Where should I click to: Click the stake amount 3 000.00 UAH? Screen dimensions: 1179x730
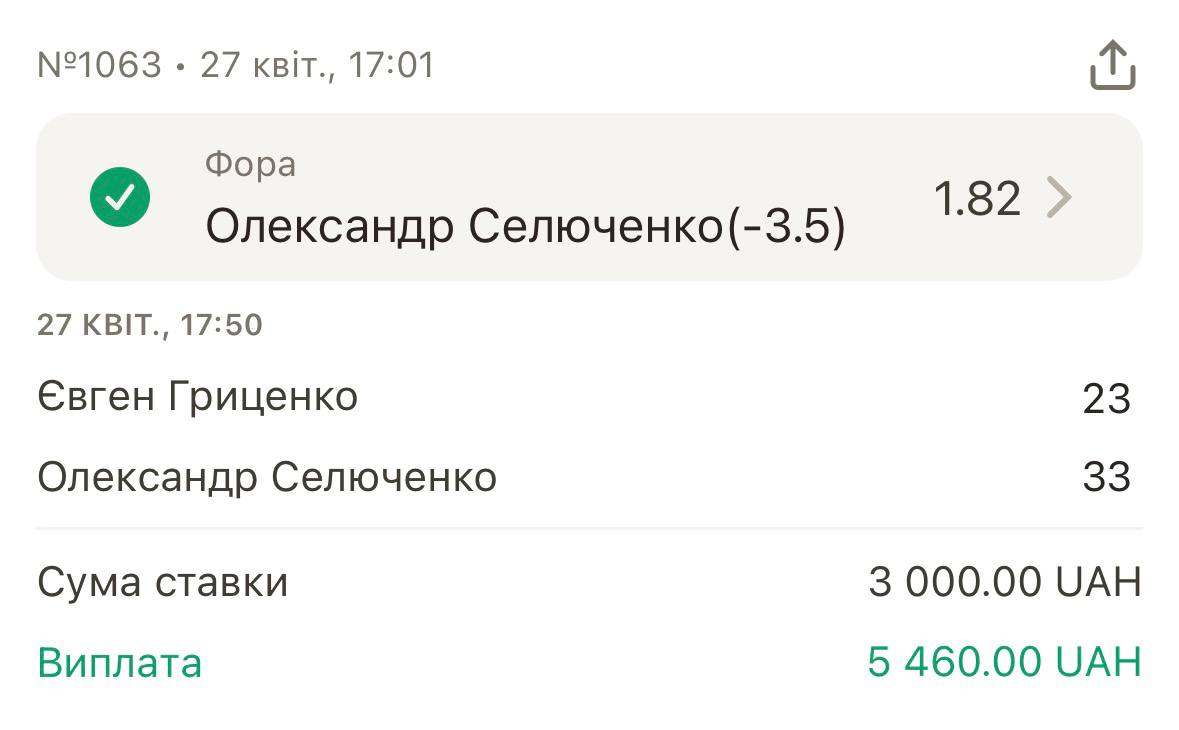[x=1004, y=582]
